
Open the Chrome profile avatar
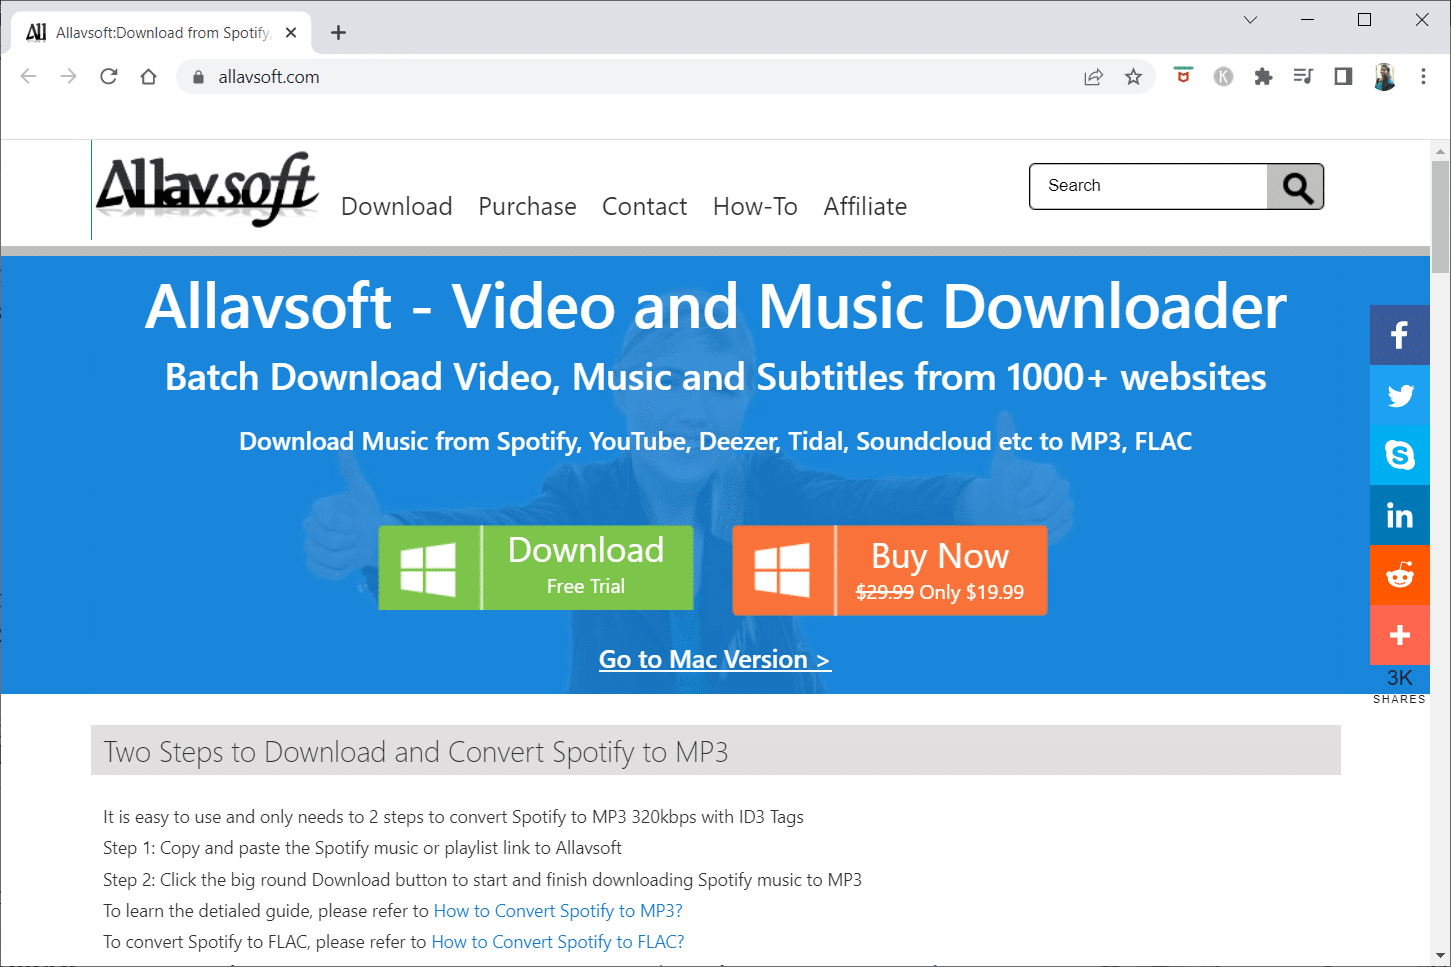click(1384, 77)
